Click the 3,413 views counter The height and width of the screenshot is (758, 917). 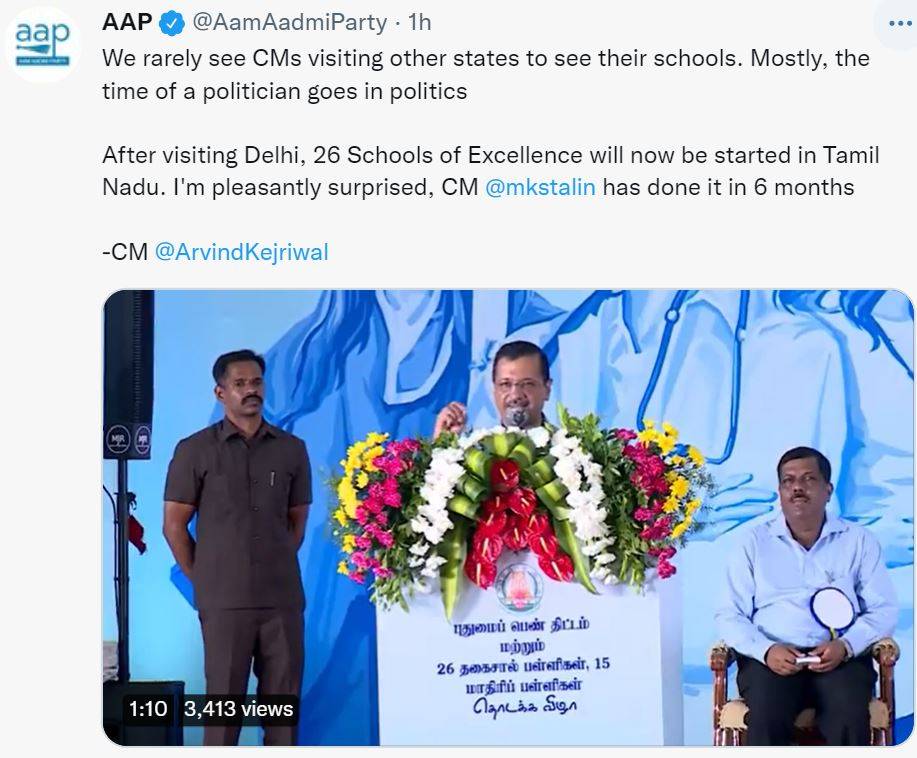click(239, 709)
